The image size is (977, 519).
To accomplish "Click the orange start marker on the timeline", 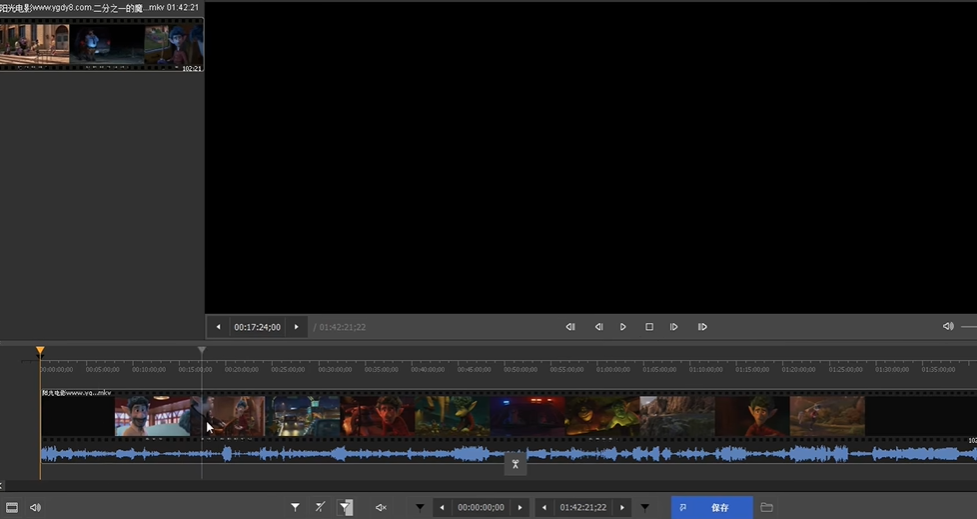I will tap(40, 351).
